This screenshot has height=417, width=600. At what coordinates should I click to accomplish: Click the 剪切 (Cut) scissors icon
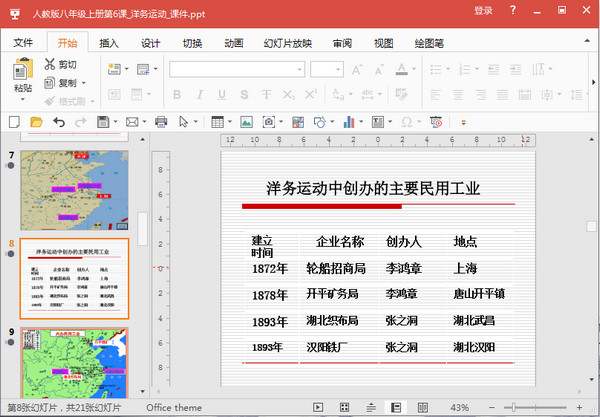point(51,65)
